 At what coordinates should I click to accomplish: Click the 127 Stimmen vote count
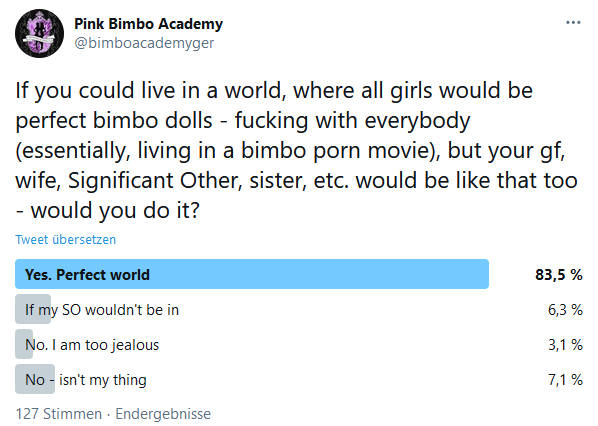click(x=59, y=414)
